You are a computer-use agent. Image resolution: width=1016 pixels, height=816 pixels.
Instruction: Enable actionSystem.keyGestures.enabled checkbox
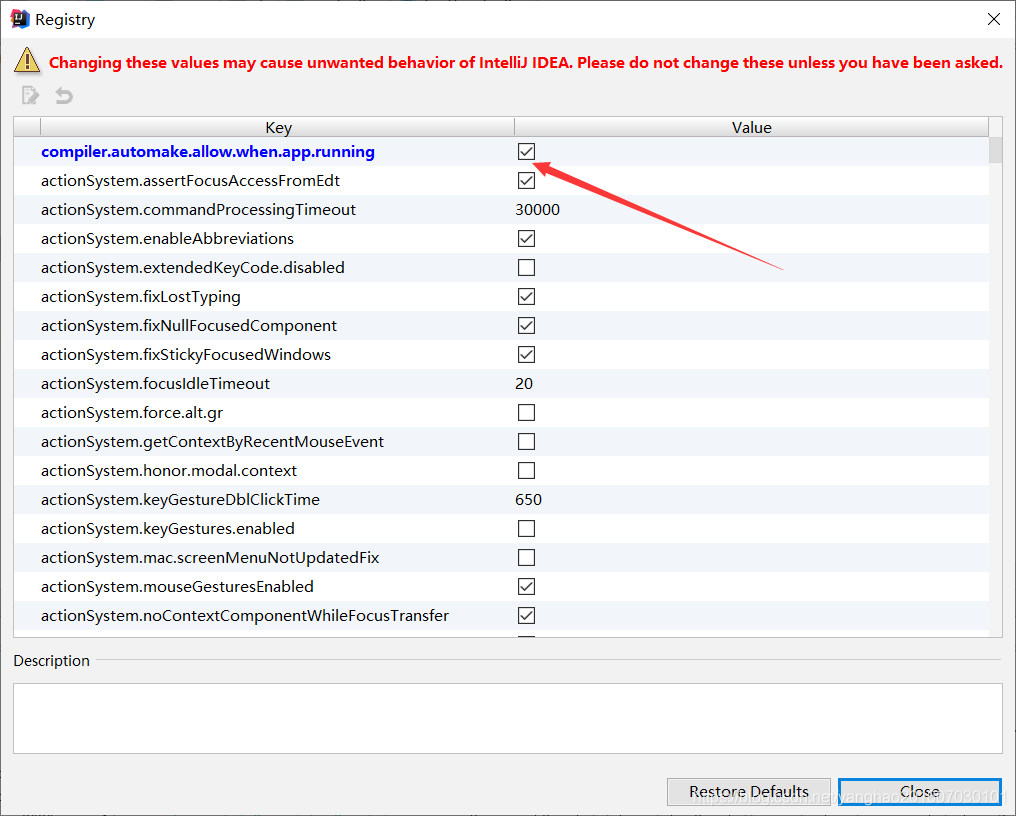click(526, 529)
